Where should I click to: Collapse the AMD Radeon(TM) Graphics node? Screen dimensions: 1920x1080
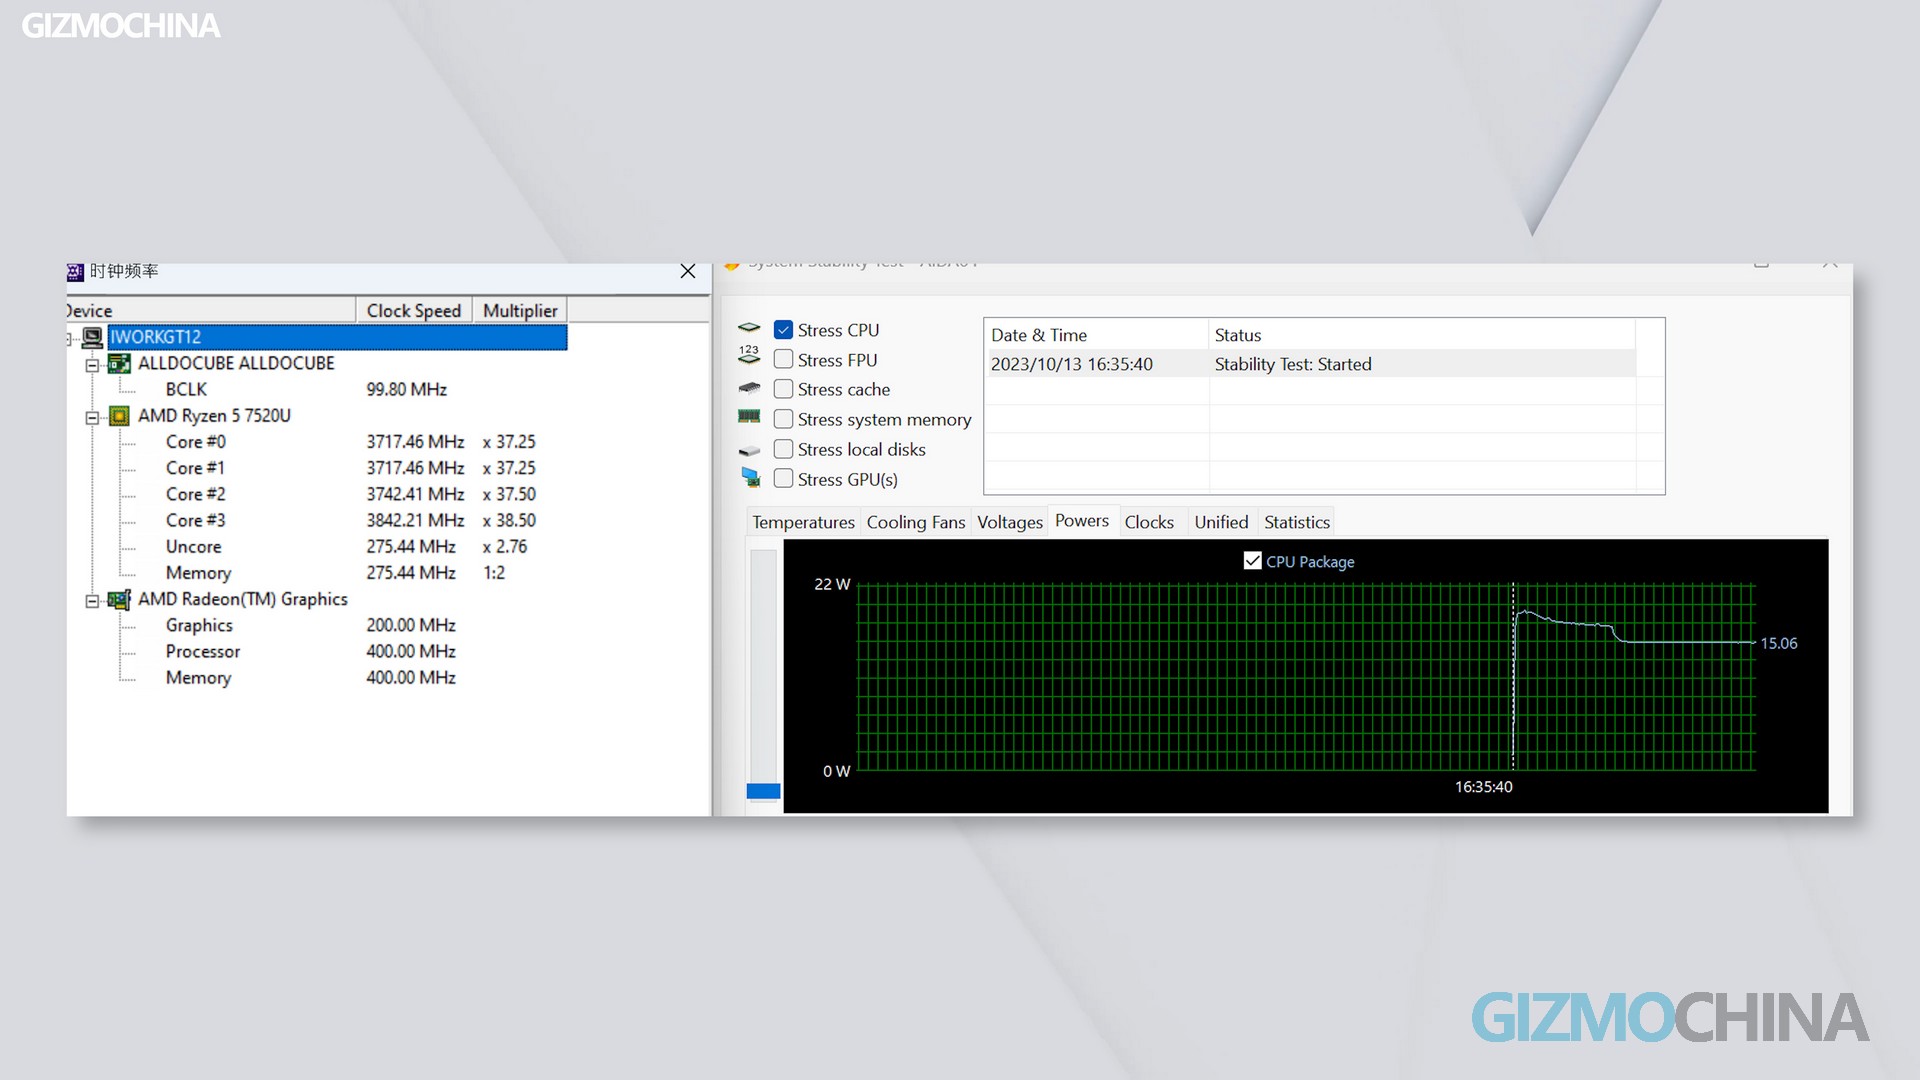92,599
